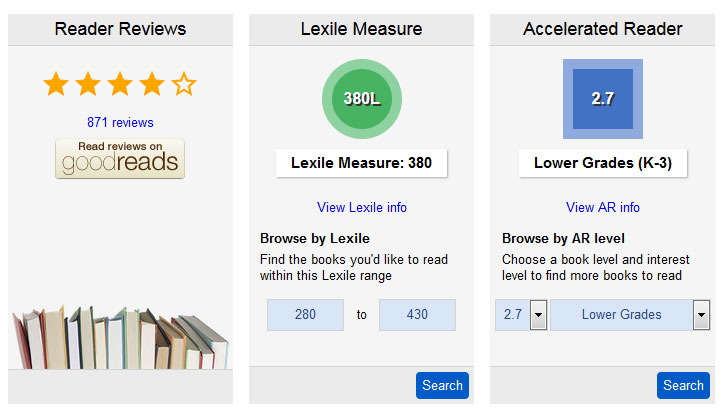Click the blue 2.7 AR level badge
The image size is (724, 415).
click(x=602, y=99)
